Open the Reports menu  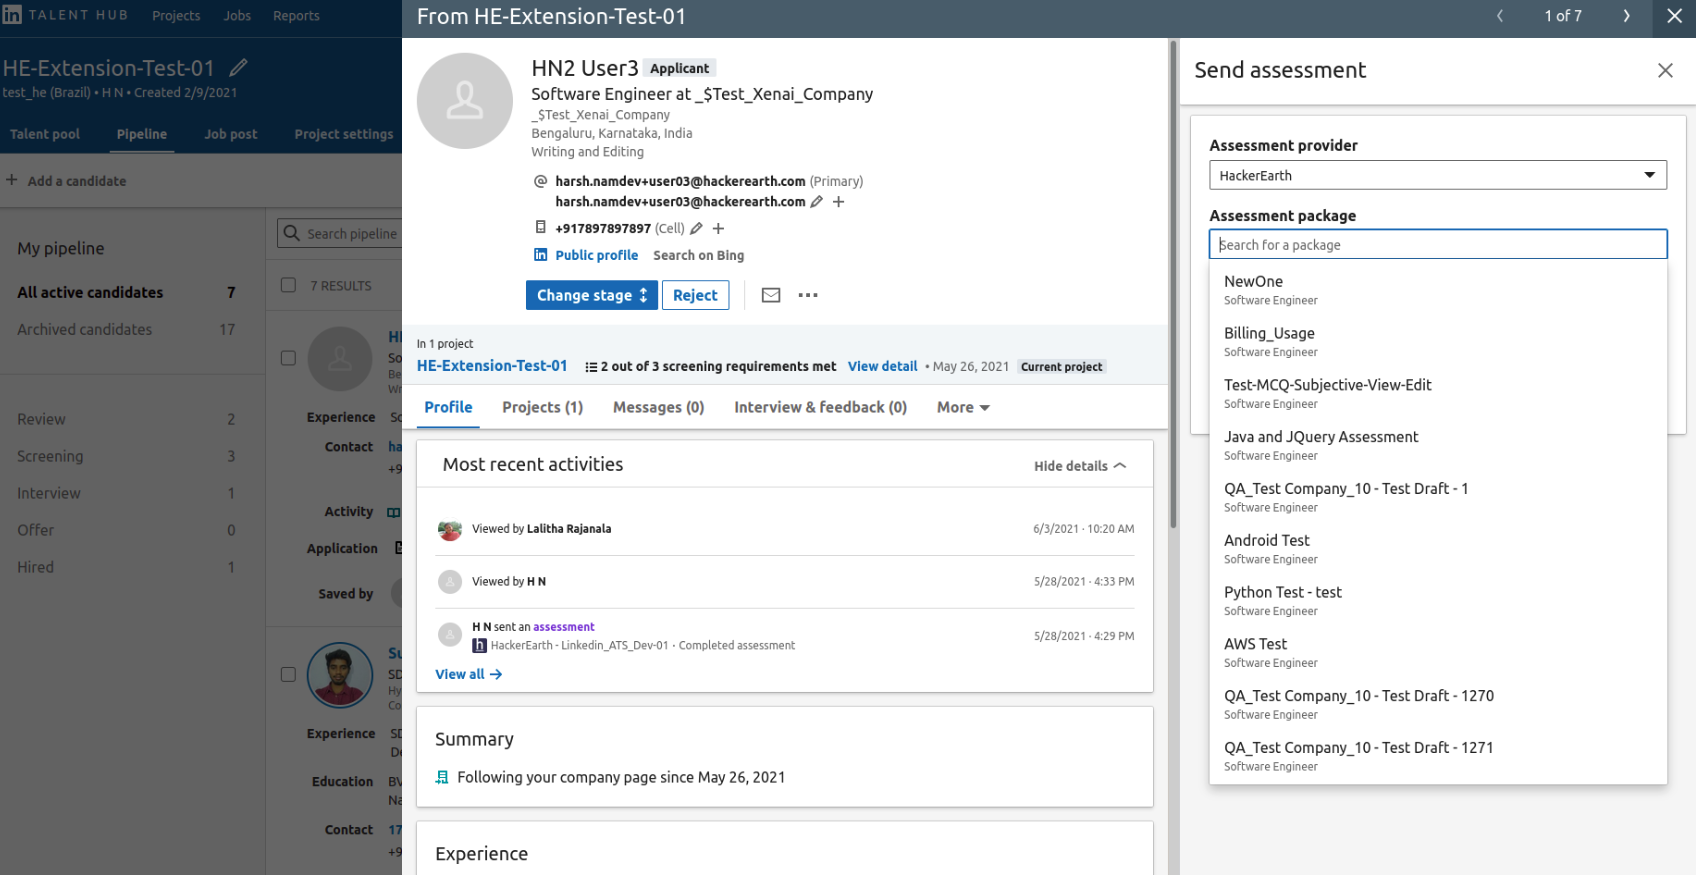[x=296, y=16]
